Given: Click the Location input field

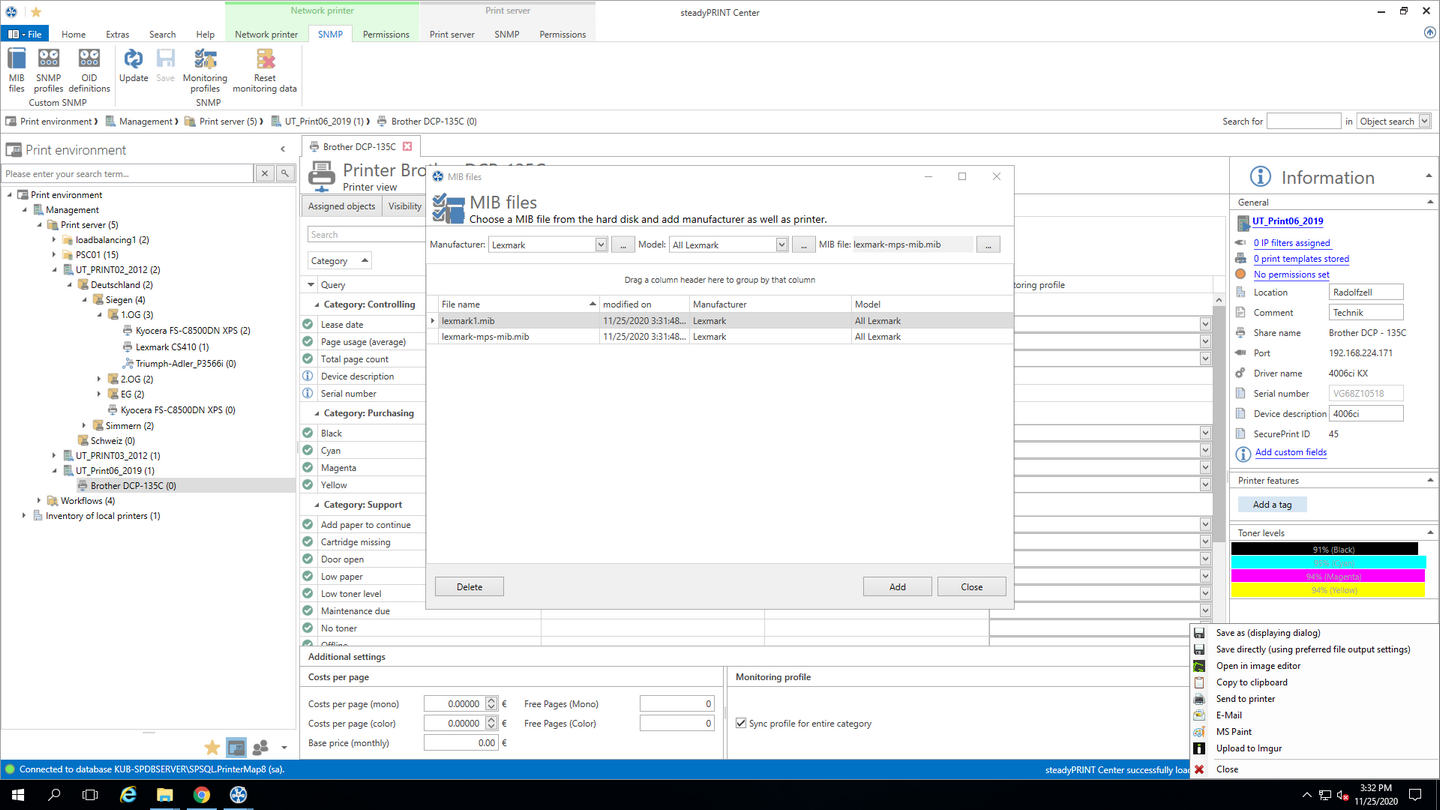Looking at the screenshot, I should click(1366, 292).
